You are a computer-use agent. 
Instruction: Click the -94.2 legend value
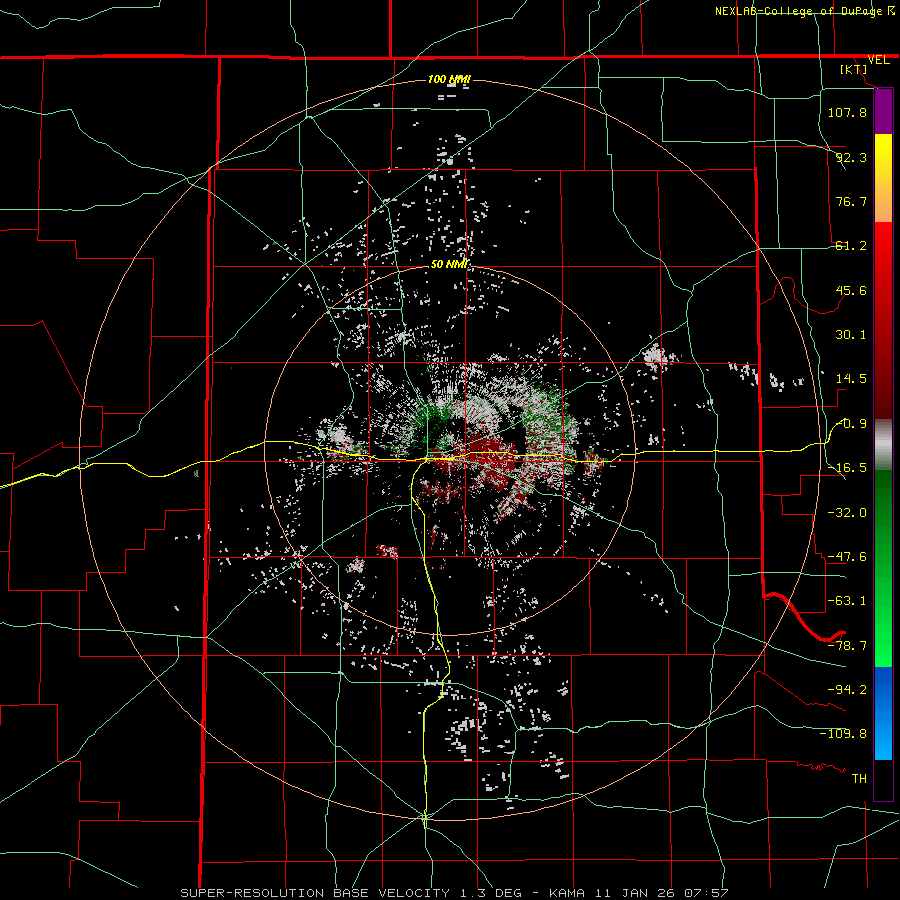tap(847, 690)
